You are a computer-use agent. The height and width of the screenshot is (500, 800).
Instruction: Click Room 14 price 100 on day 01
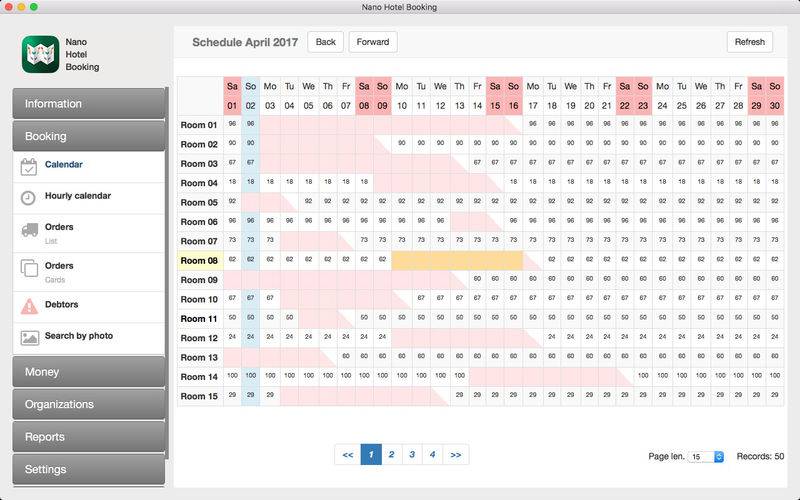coord(232,376)
